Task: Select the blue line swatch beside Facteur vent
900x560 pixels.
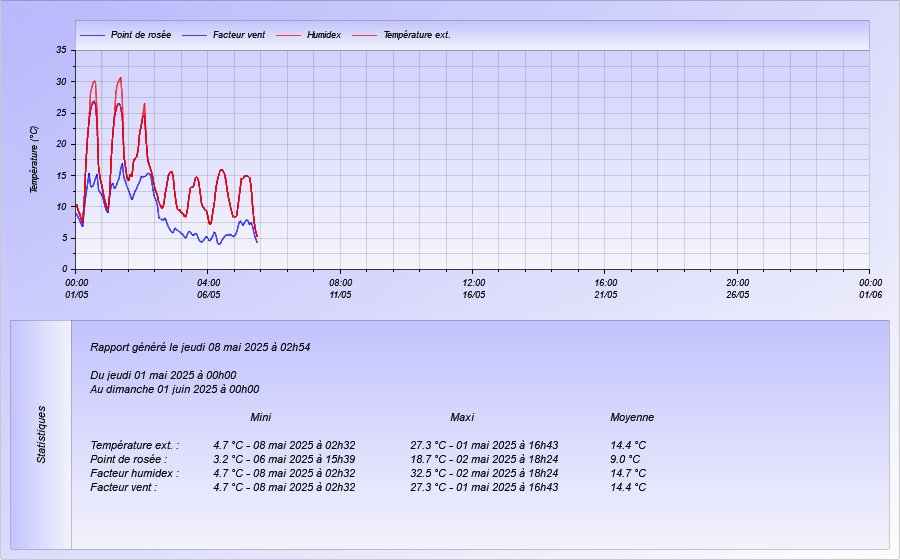Action: pyautogui.click(x=194, y=35)
